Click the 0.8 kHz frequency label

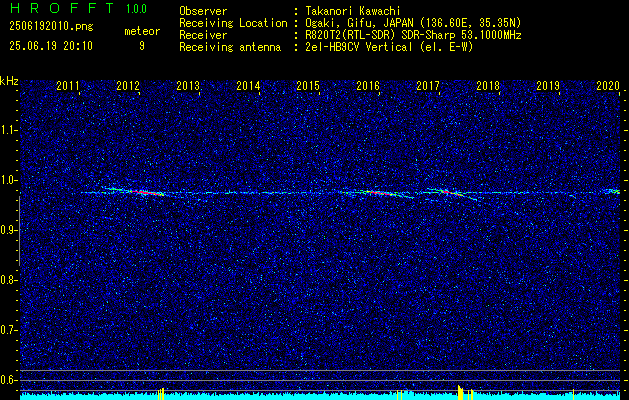pos(8,280)
